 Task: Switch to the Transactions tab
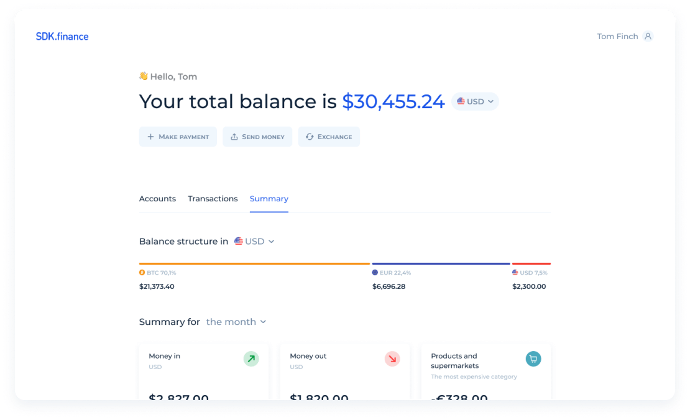pos(213,199)
